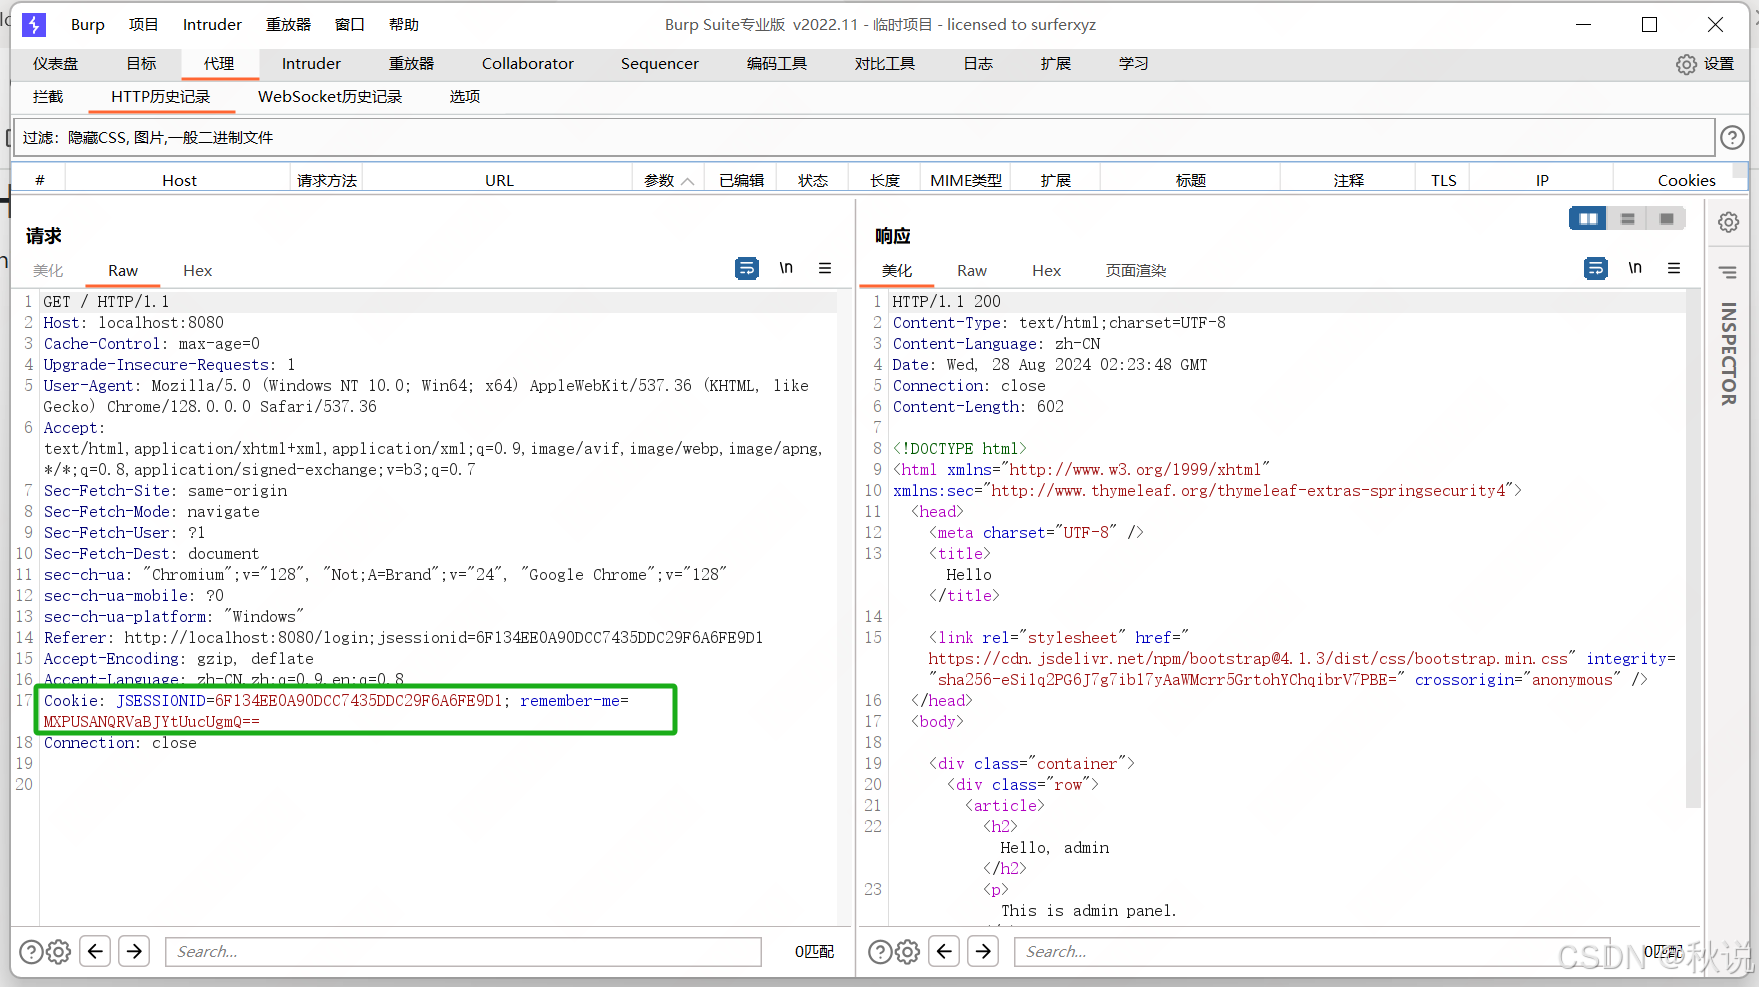Toggle non-printable characters in the response pane

pos(1635,268)
